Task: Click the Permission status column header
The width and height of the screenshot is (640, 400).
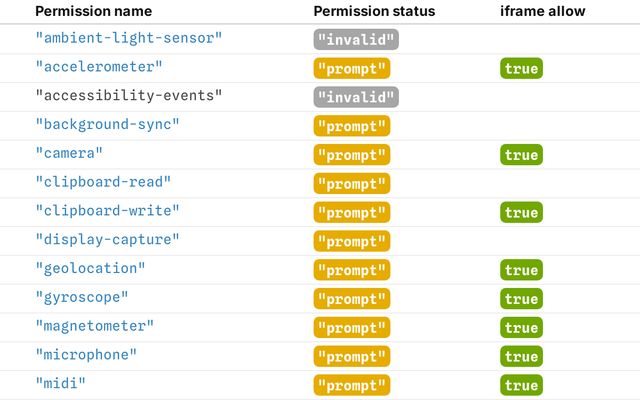Action: pyautogui.click(x=374, y=11)
